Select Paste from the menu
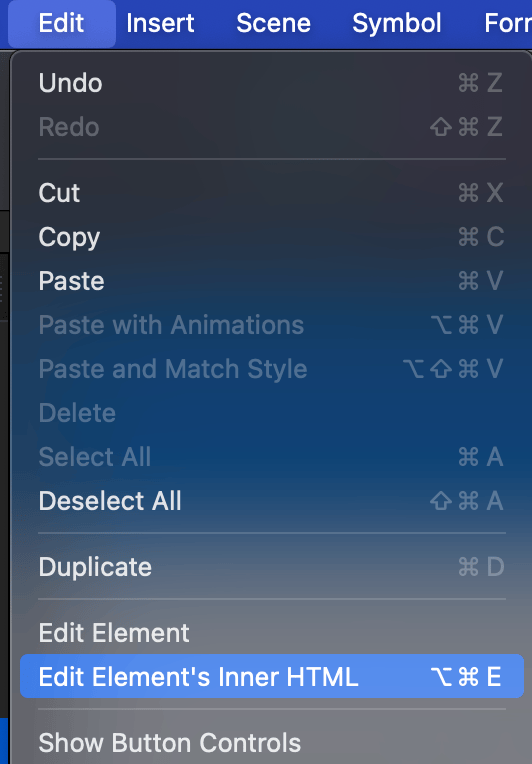This screenshot has width=532, height=764. point(272,281)
